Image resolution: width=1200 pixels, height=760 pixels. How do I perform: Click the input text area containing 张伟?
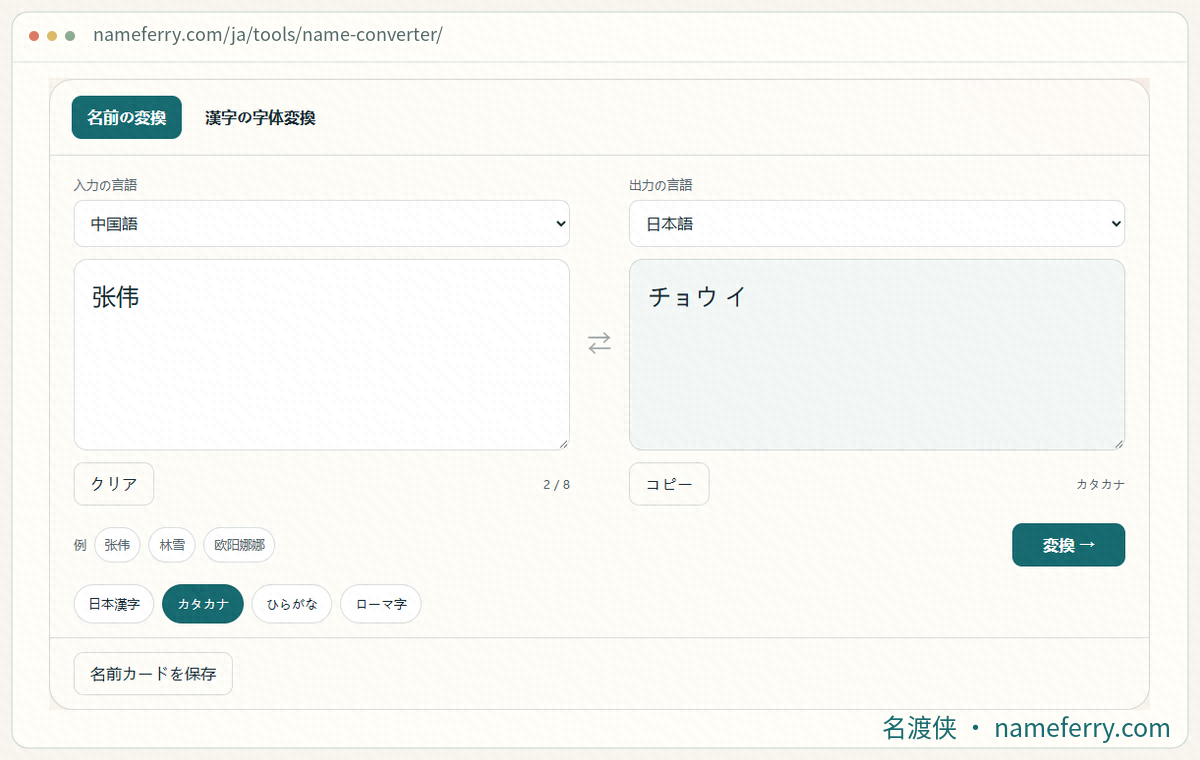coord(322,355)
